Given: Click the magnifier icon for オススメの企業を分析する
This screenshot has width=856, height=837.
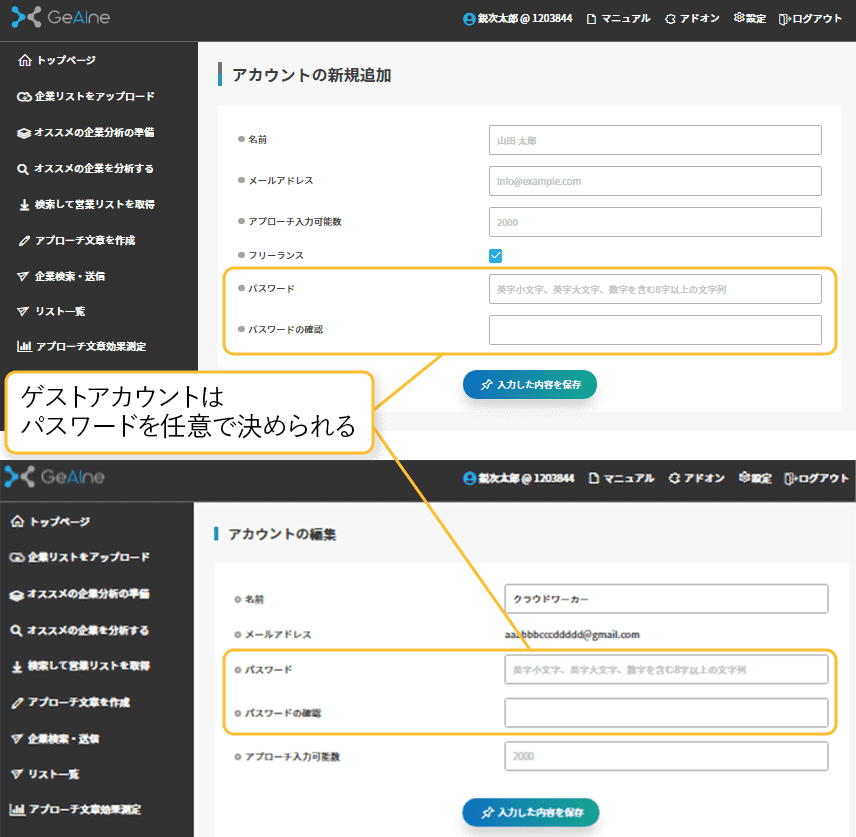Looking at the screenshot, I should coord(22,168).
